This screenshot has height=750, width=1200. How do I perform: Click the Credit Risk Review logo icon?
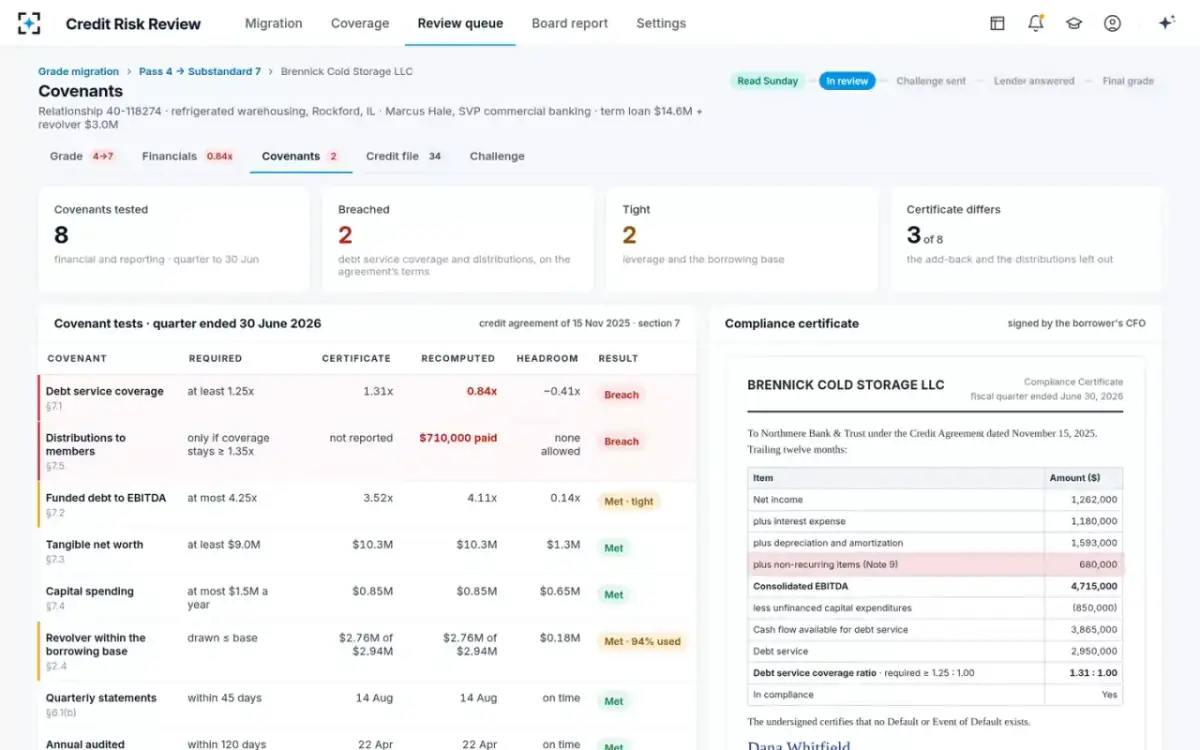[30, 23]
